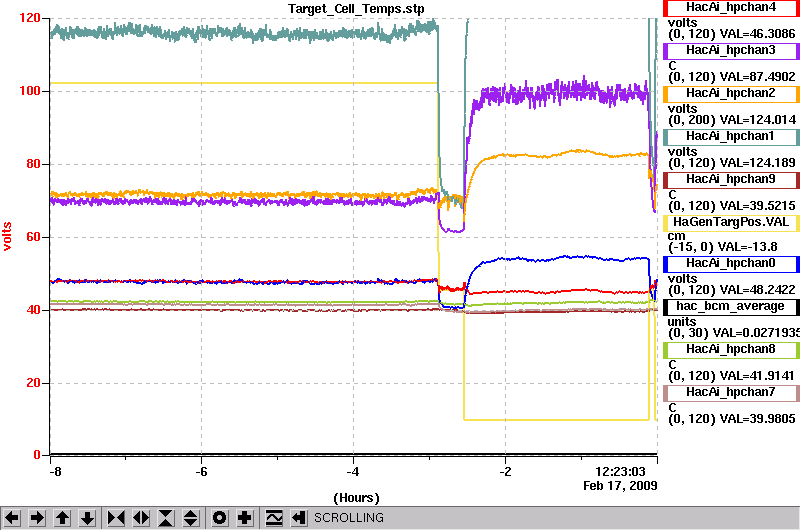Pan the plot left with the left arrow
The image size is (800, 530).
point(12,518)
